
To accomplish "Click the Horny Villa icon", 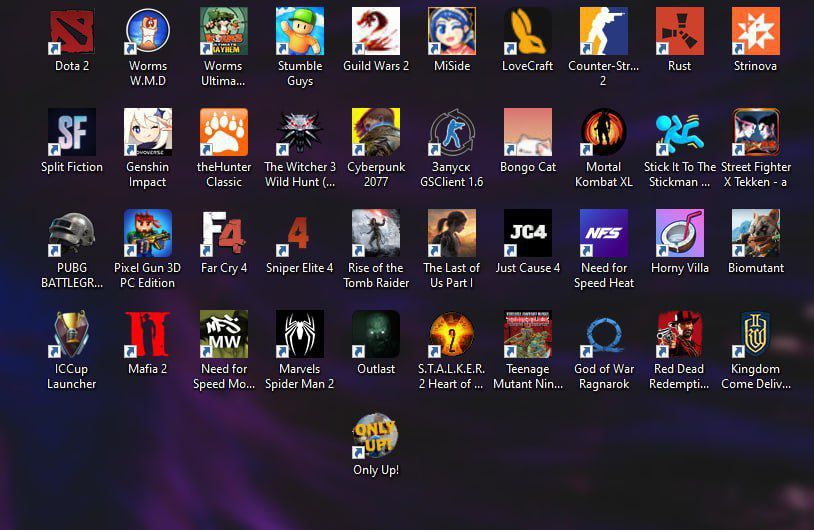I will [x=680, y=233].
